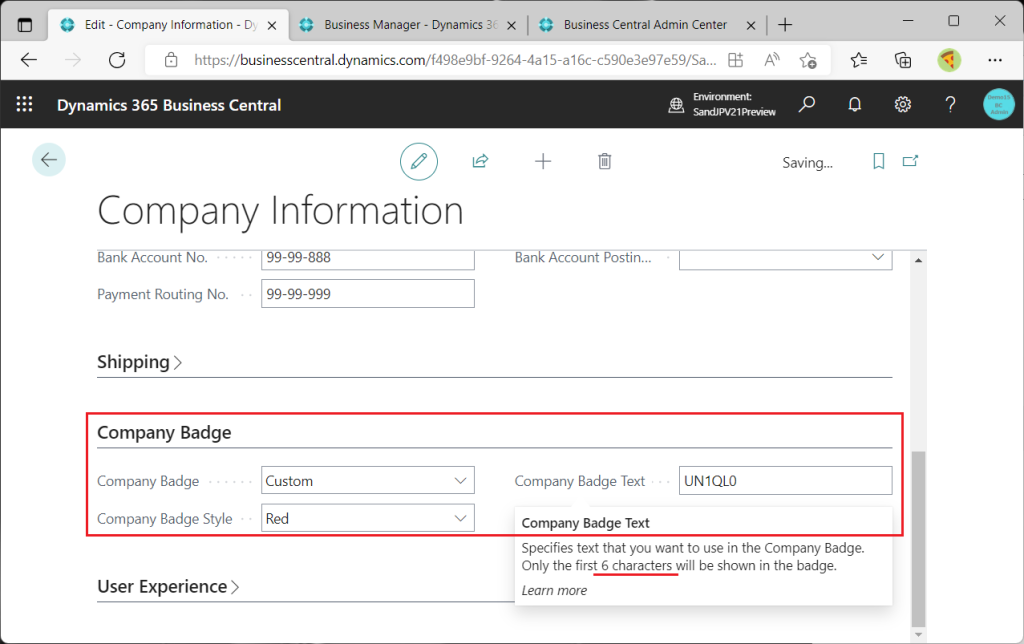1024x644 pixels.
Task: Click the page scrollbar thumb
Action: coord(918,538)
